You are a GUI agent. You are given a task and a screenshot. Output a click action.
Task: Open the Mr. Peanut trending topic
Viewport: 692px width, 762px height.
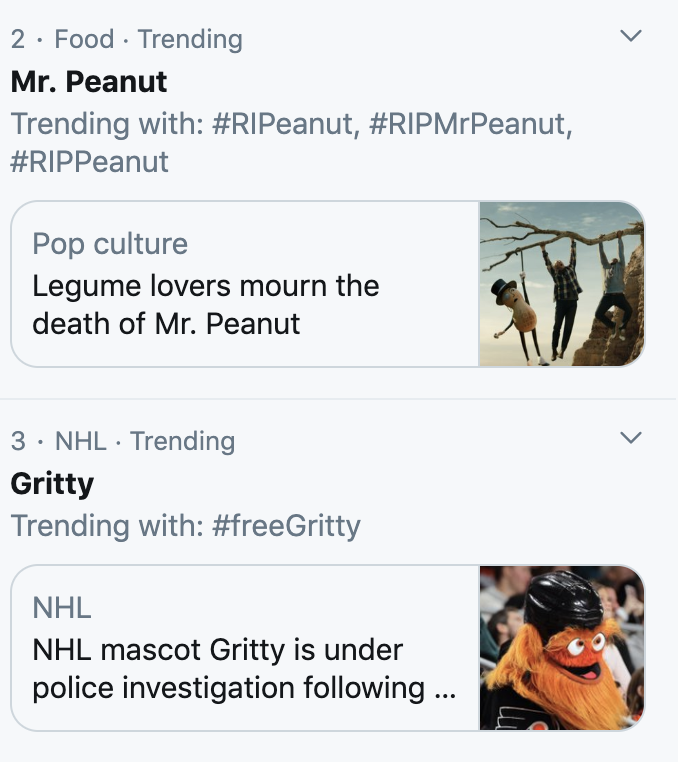(89, 81)
